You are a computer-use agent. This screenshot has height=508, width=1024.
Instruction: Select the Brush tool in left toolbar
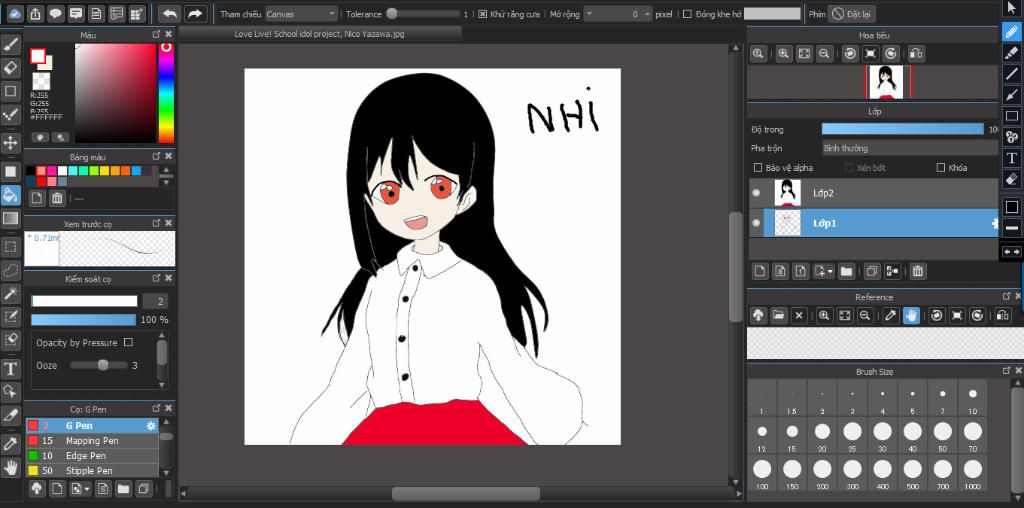coord(10,44)
